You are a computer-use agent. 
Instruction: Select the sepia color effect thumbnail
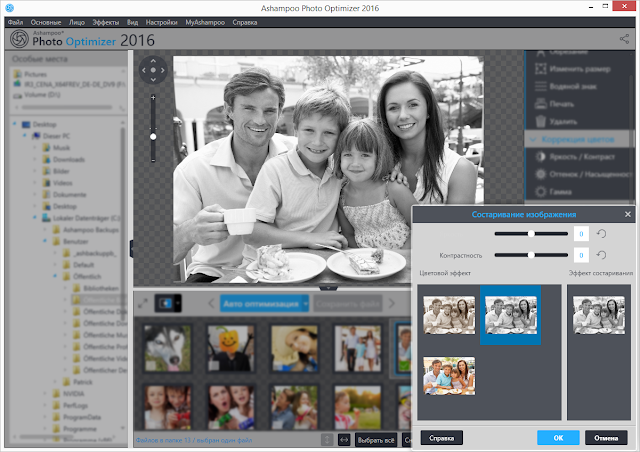pos(449,315)
